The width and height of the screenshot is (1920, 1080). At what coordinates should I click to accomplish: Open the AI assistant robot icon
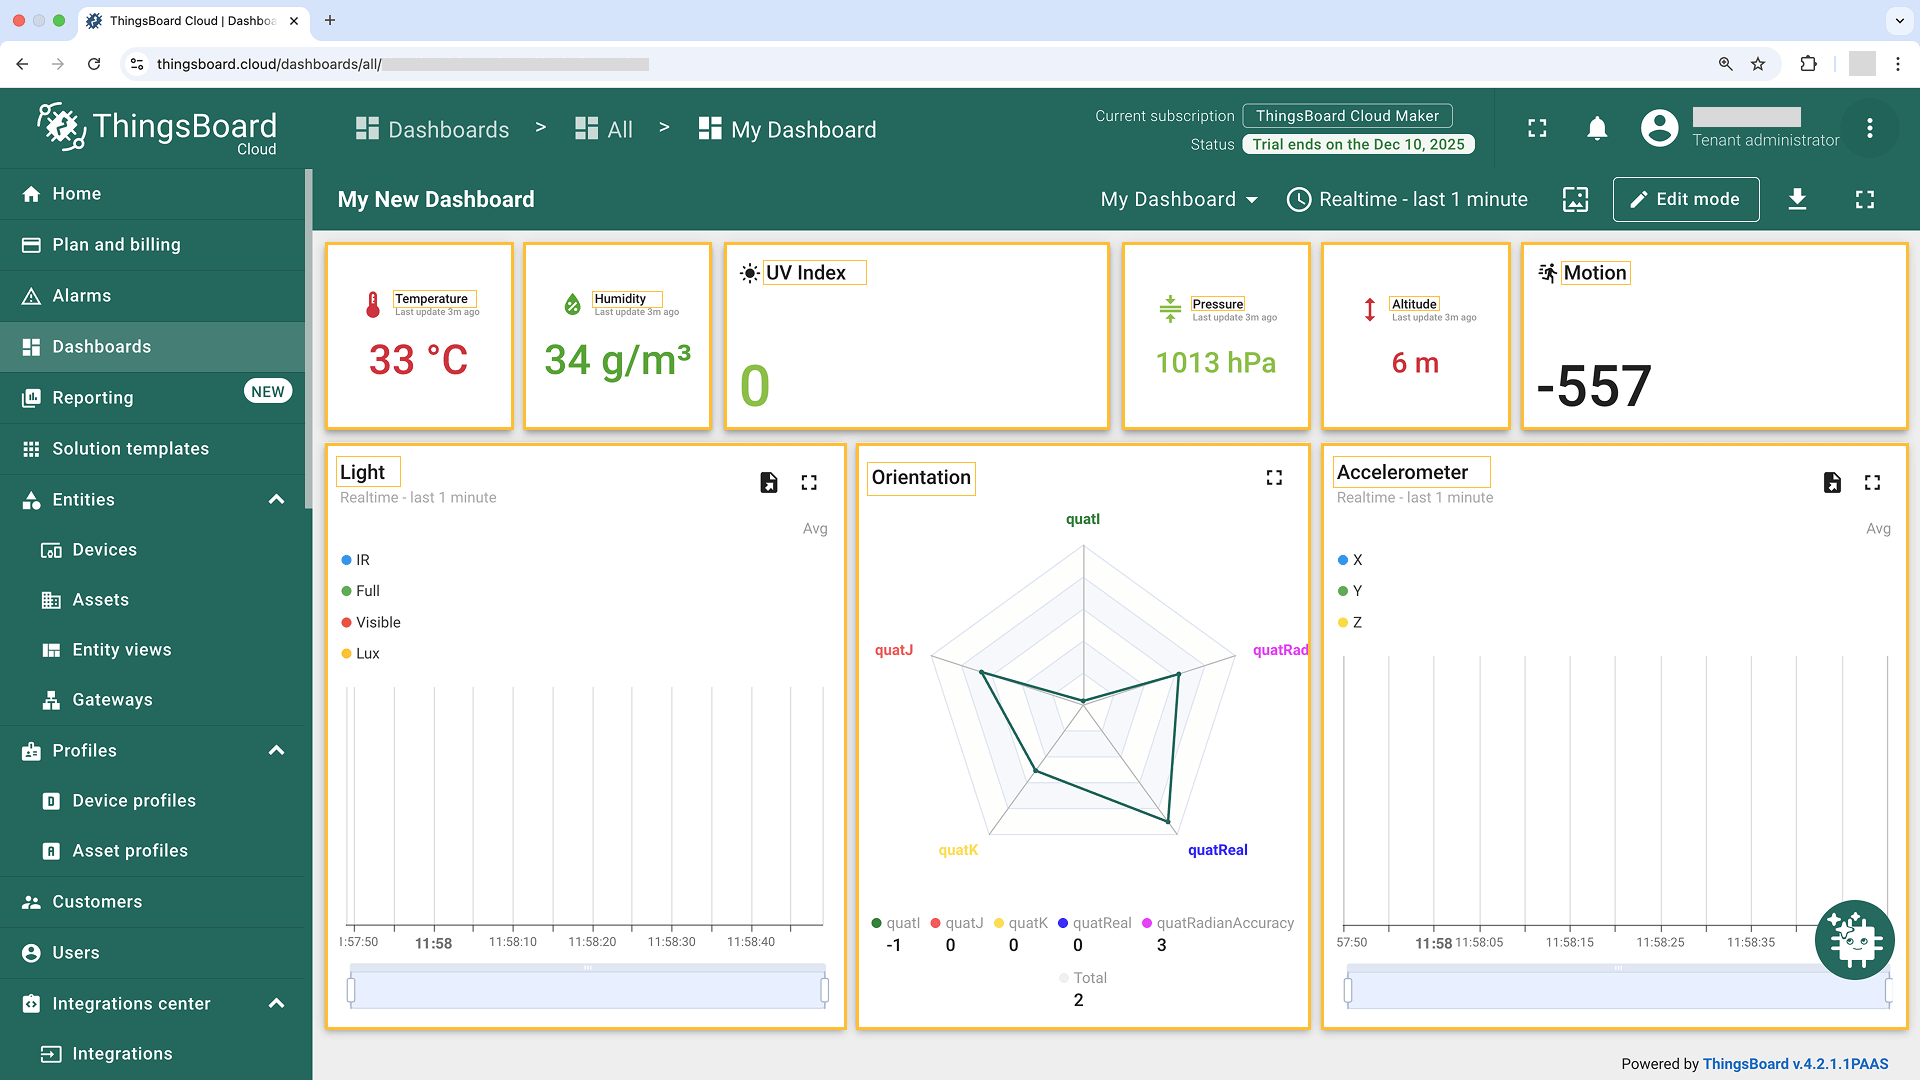coord(1854,940)
